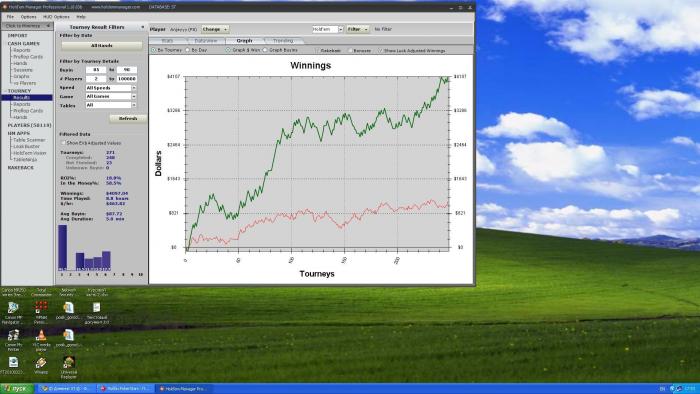Collapse the TOURNEY tree section
This screenshot has width=700, height=394.
click(4, 91)
